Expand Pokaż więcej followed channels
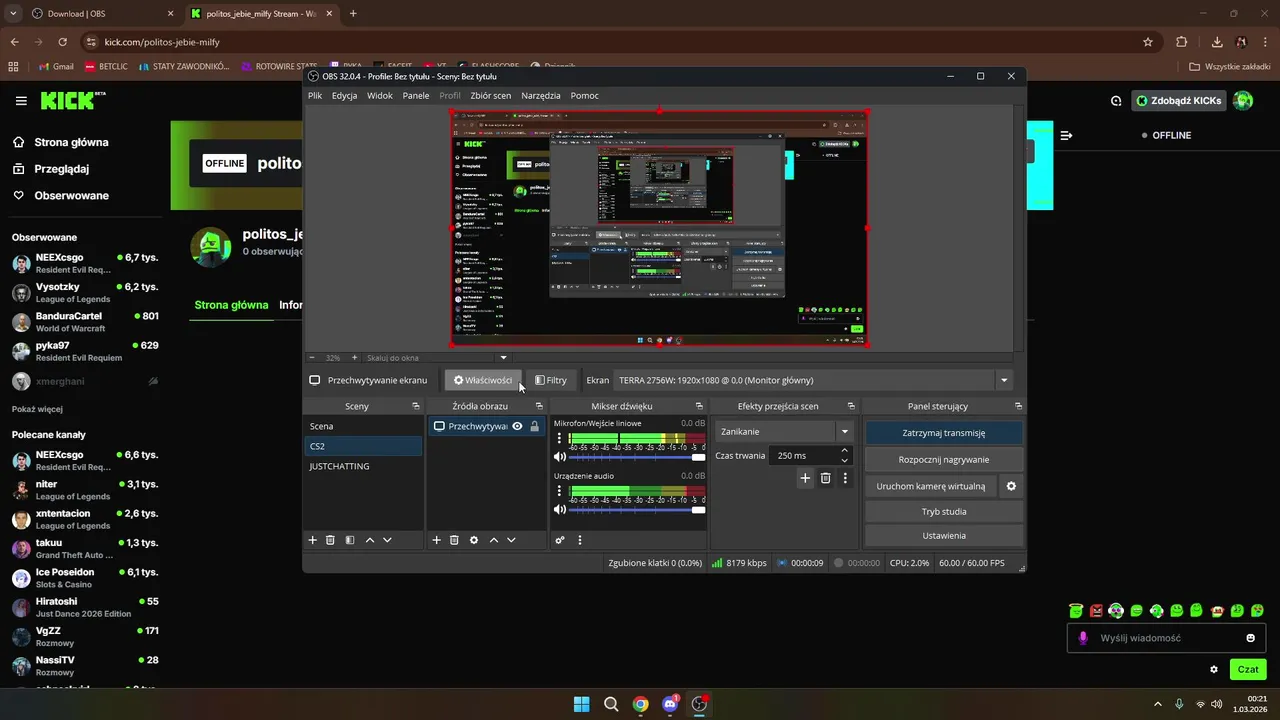 [37, 409]
